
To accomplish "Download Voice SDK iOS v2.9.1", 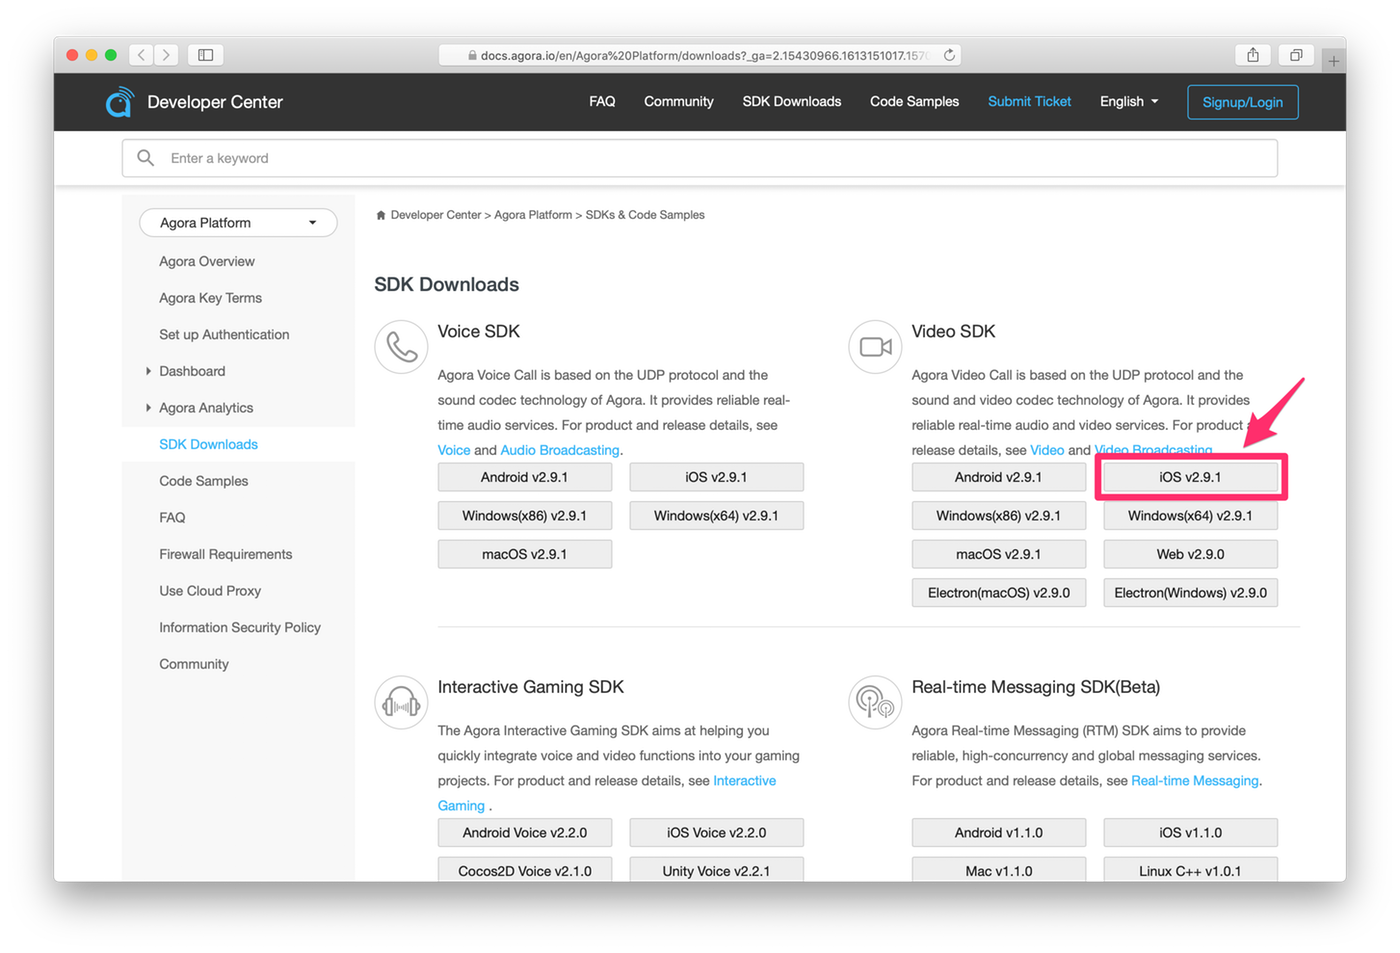I will 716,477.
